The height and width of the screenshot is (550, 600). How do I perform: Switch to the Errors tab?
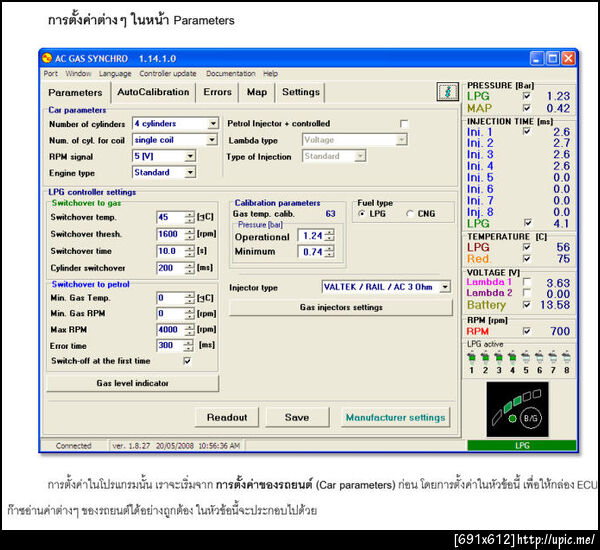[x=217, y=92]
